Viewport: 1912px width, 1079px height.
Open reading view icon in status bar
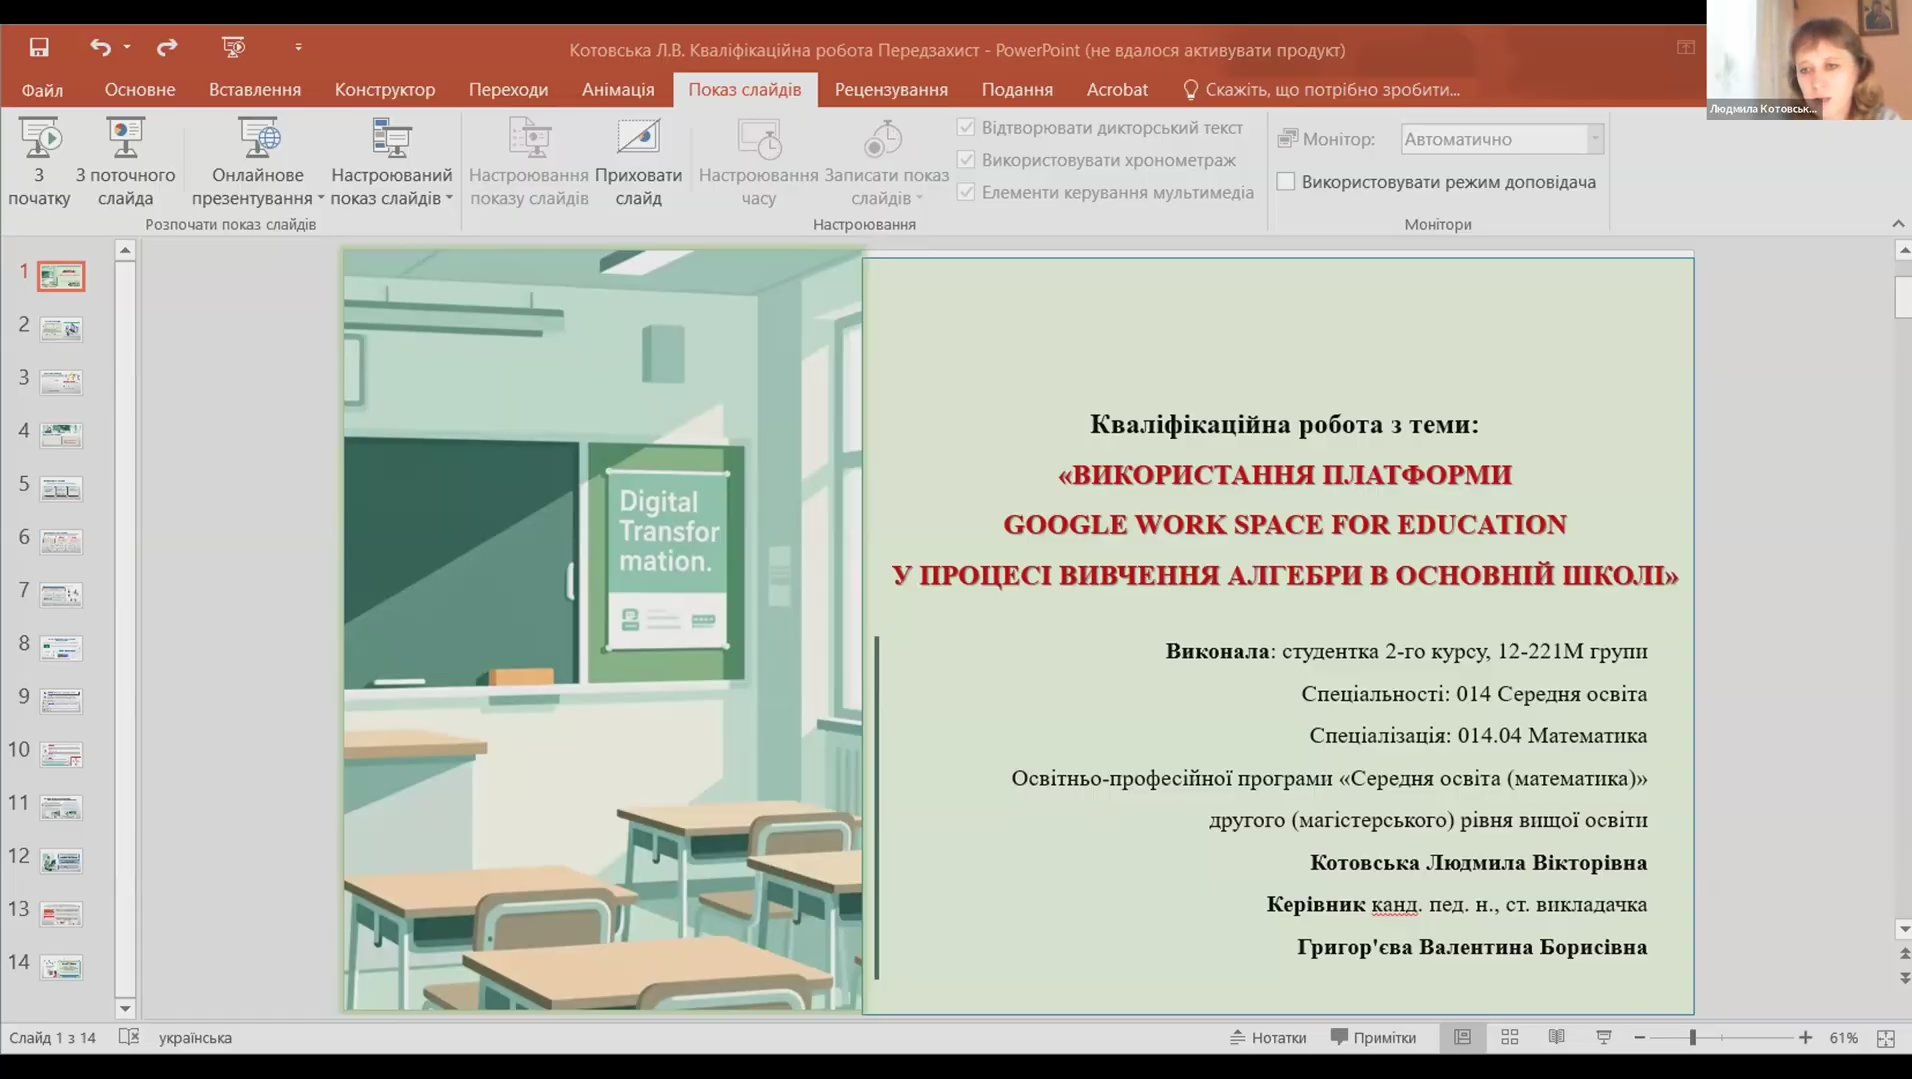coord(1556,1038)
